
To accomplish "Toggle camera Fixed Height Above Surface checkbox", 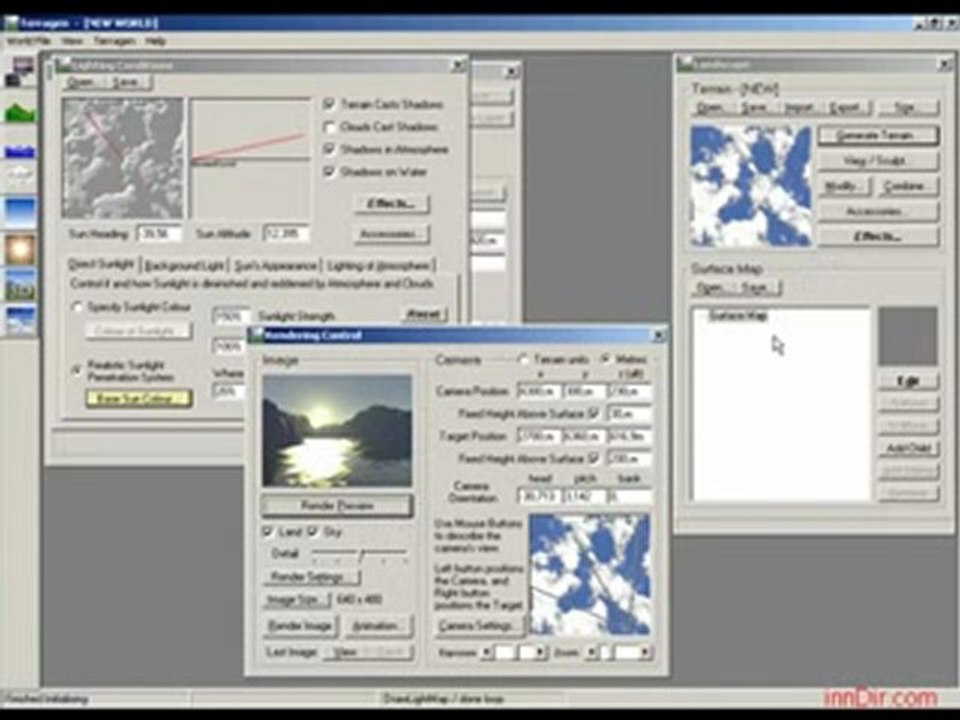I will [x=593, y=414].
